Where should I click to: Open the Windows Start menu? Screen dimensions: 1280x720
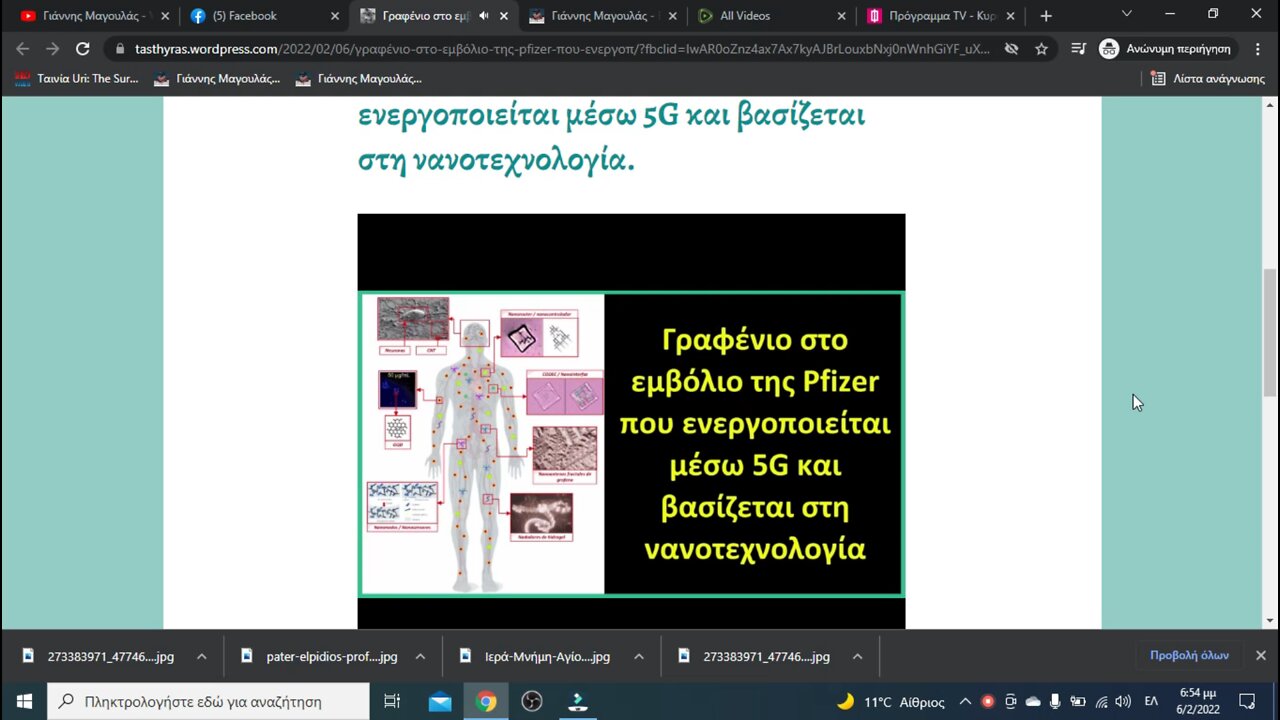24,701
